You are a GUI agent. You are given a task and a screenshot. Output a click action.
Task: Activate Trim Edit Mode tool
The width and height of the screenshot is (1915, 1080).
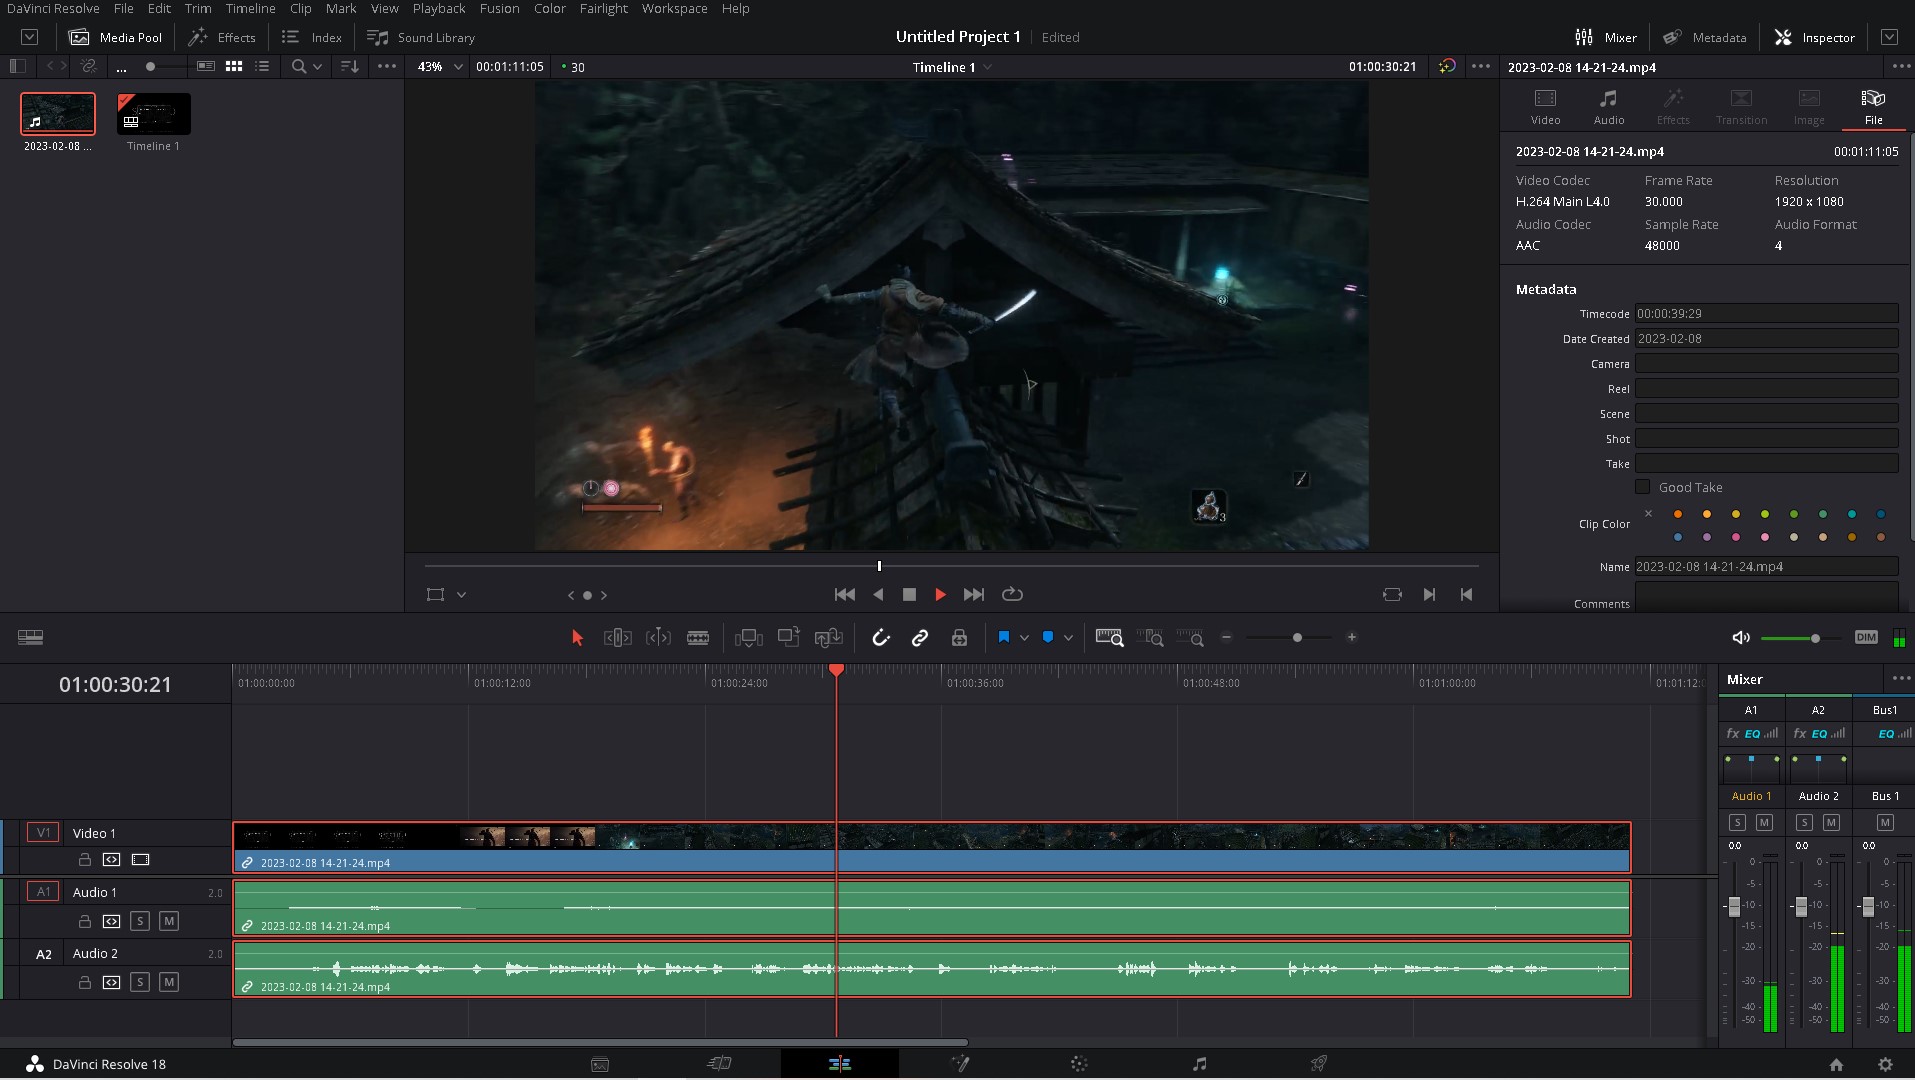tap(617, 638)
